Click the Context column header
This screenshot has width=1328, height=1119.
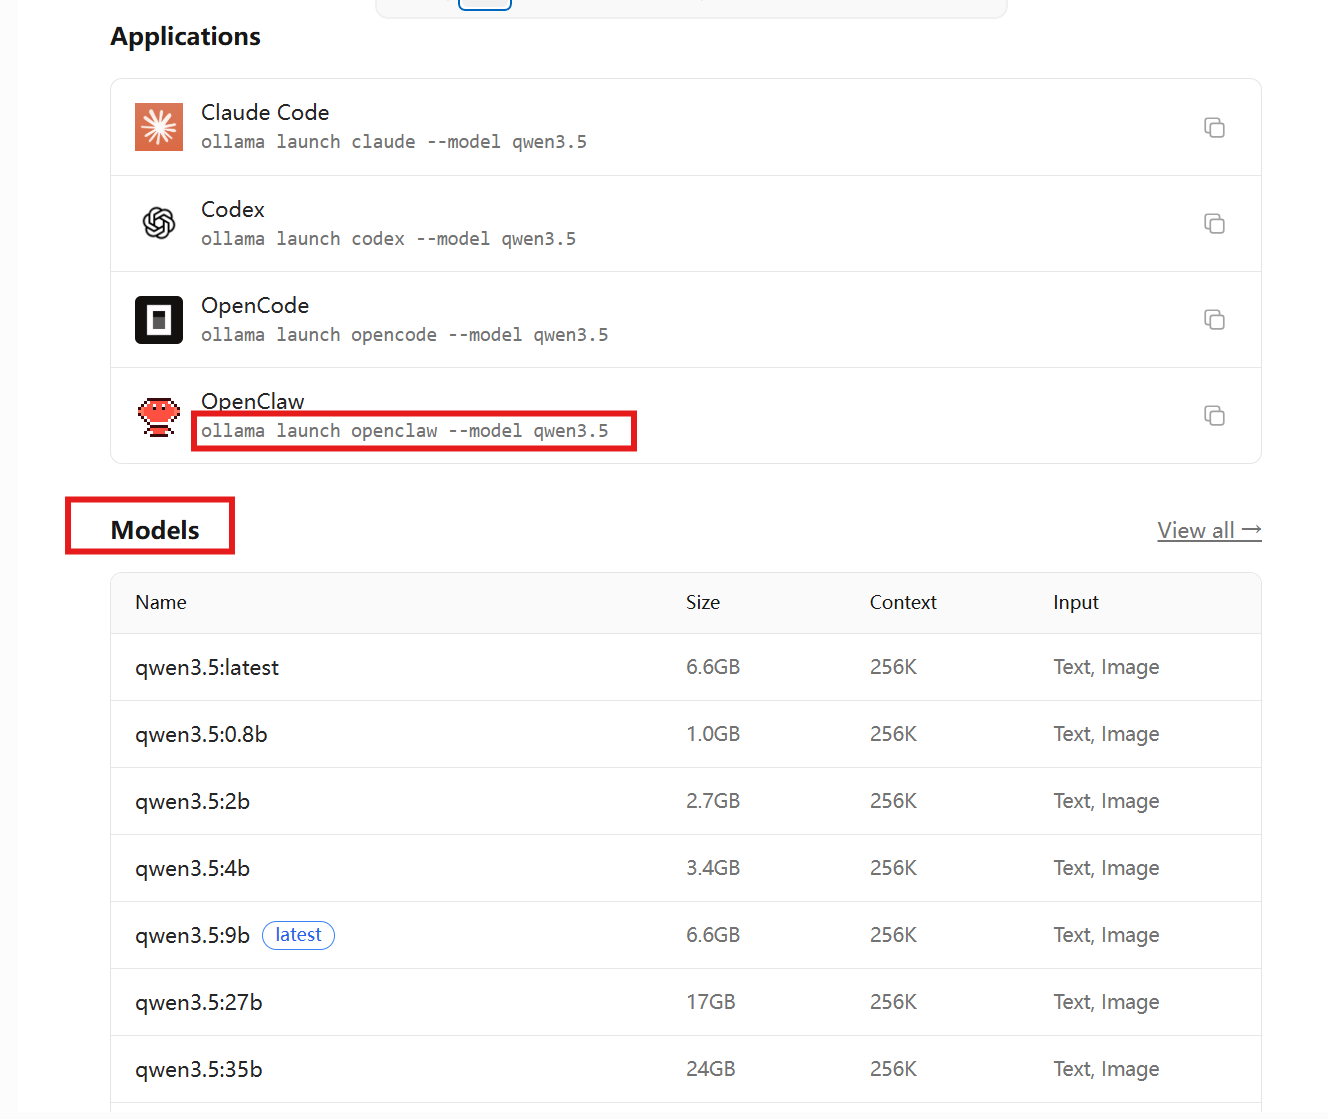coord(903,602)
